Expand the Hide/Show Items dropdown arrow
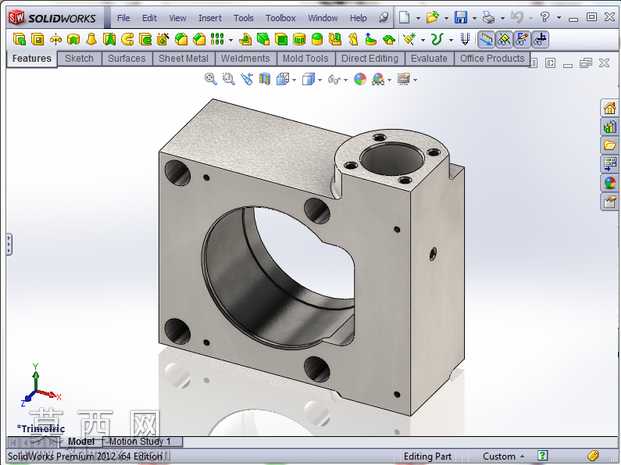The height and width of the screenshot is (465, 621). [x=346, y=80]
